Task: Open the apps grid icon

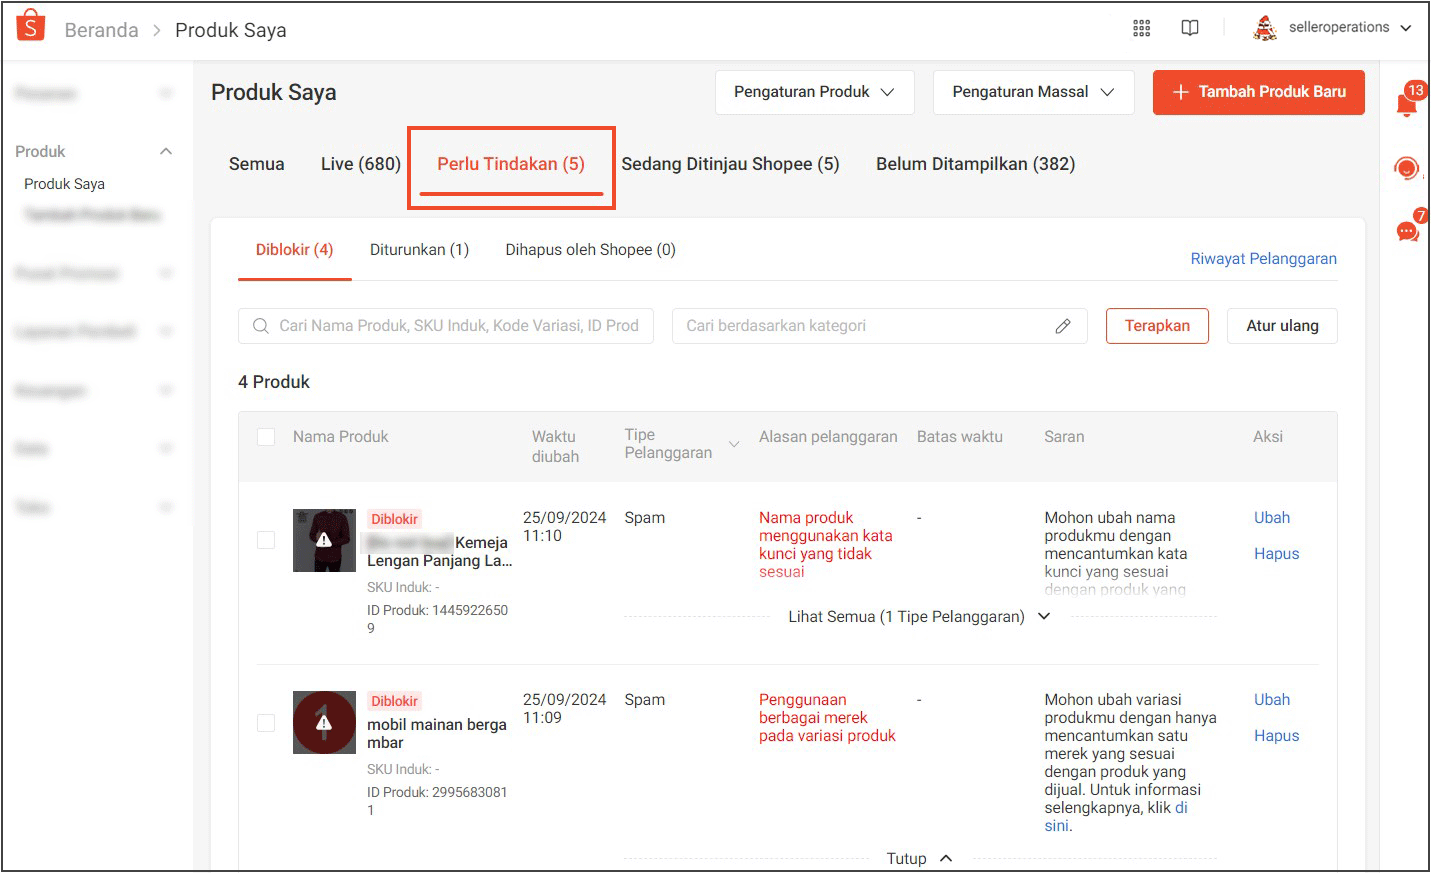Action: pyautogui.click(x=1141, y=28)
